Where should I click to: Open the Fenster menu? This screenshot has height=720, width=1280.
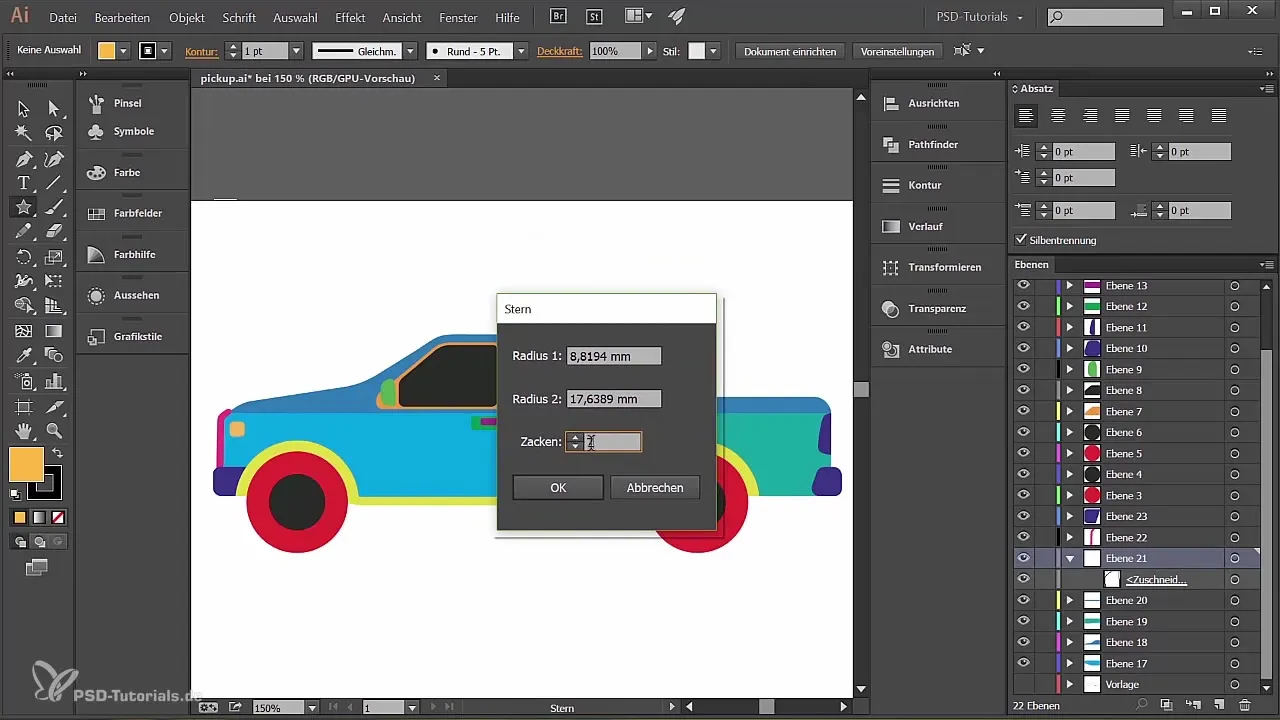(458, 18)
